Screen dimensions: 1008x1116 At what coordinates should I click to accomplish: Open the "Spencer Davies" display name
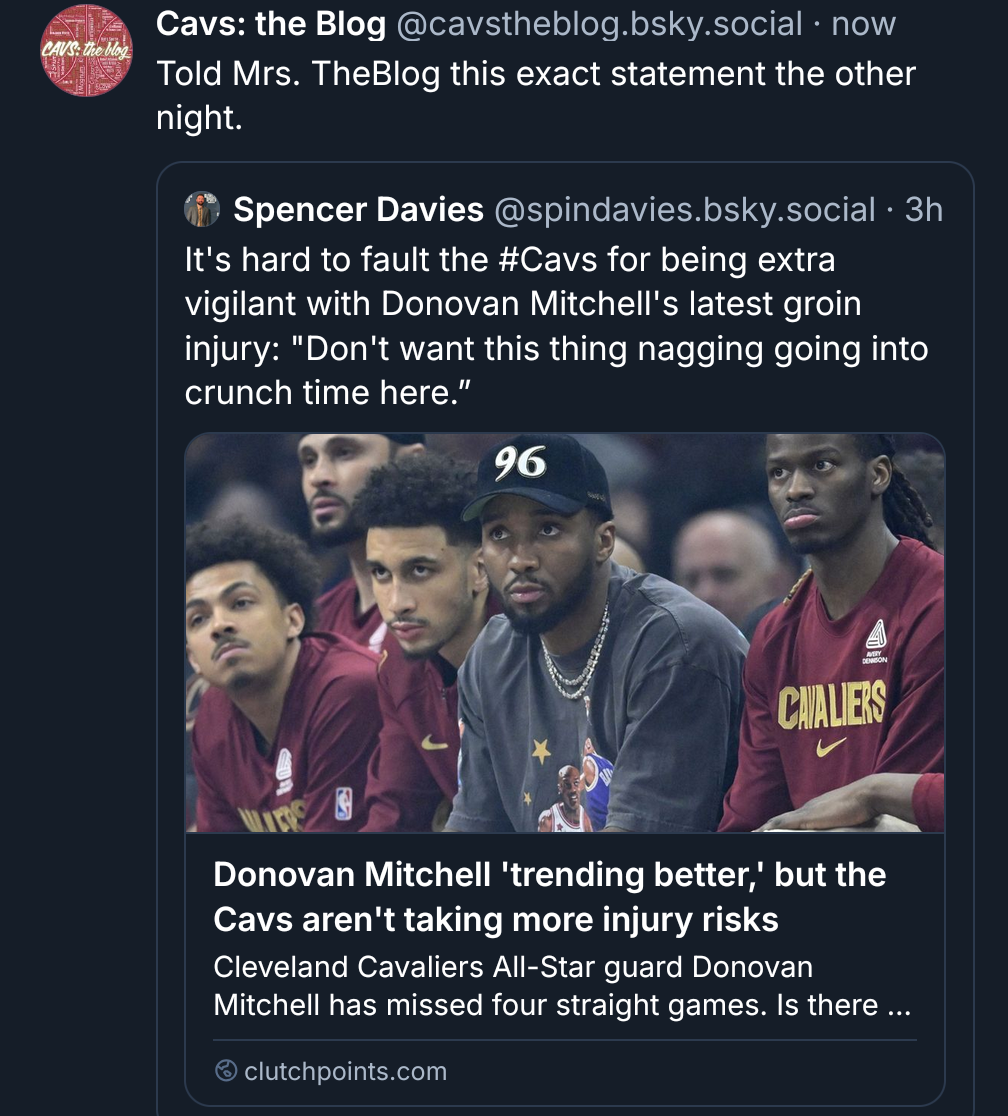pyautogui.click(x=358, y=210)
